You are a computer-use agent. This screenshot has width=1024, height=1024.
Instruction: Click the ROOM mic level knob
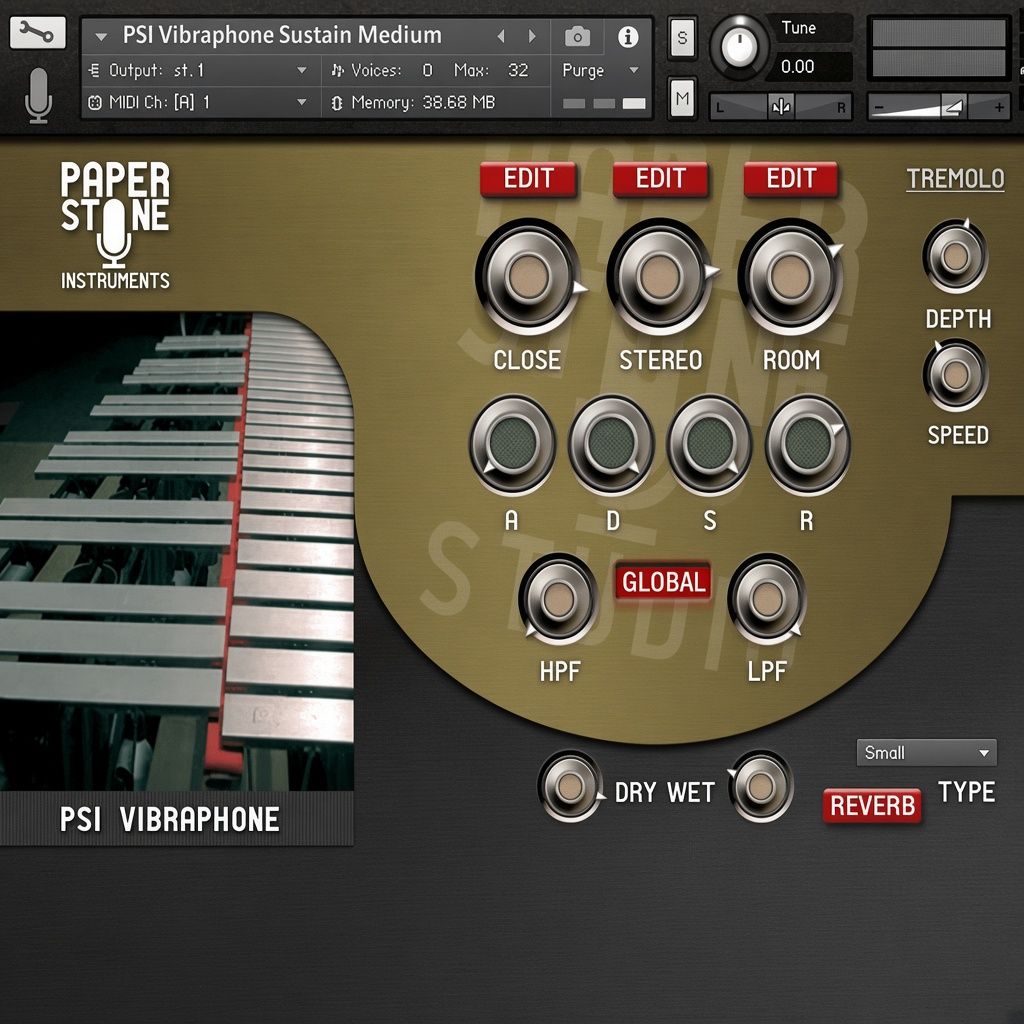coord(790,277)
